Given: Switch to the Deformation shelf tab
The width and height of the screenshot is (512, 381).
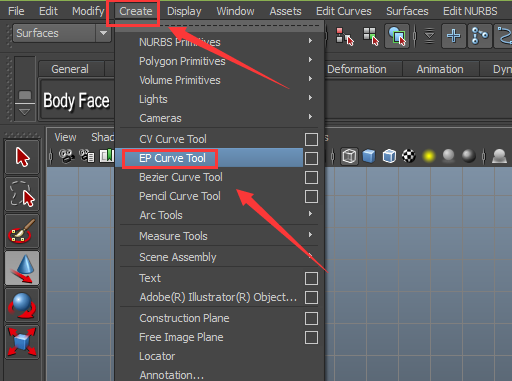Looking at the screenshot, I should [x=357, y=69].
